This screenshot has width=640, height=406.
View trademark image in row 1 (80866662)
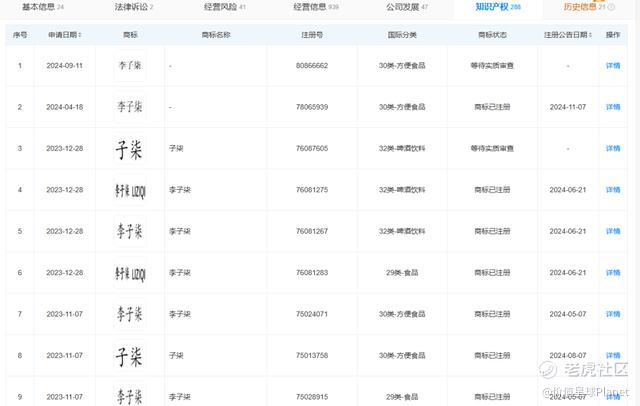130,65
